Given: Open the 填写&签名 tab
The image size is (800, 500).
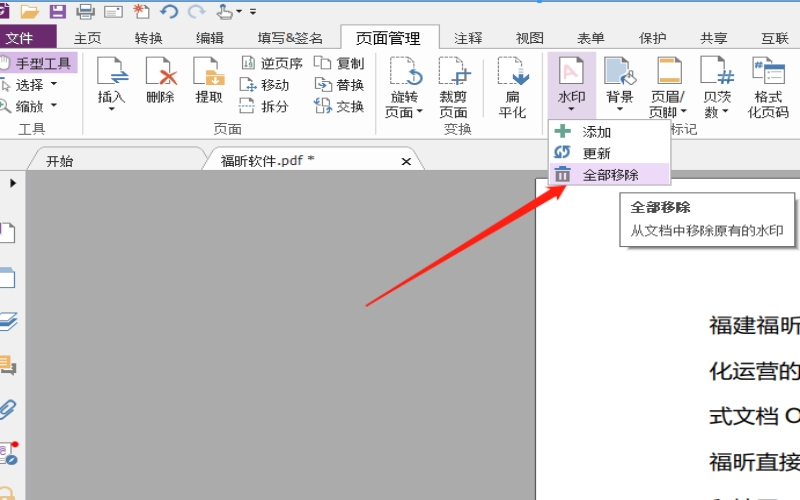Looking at the screenshot, I should (x=290, y=38).
